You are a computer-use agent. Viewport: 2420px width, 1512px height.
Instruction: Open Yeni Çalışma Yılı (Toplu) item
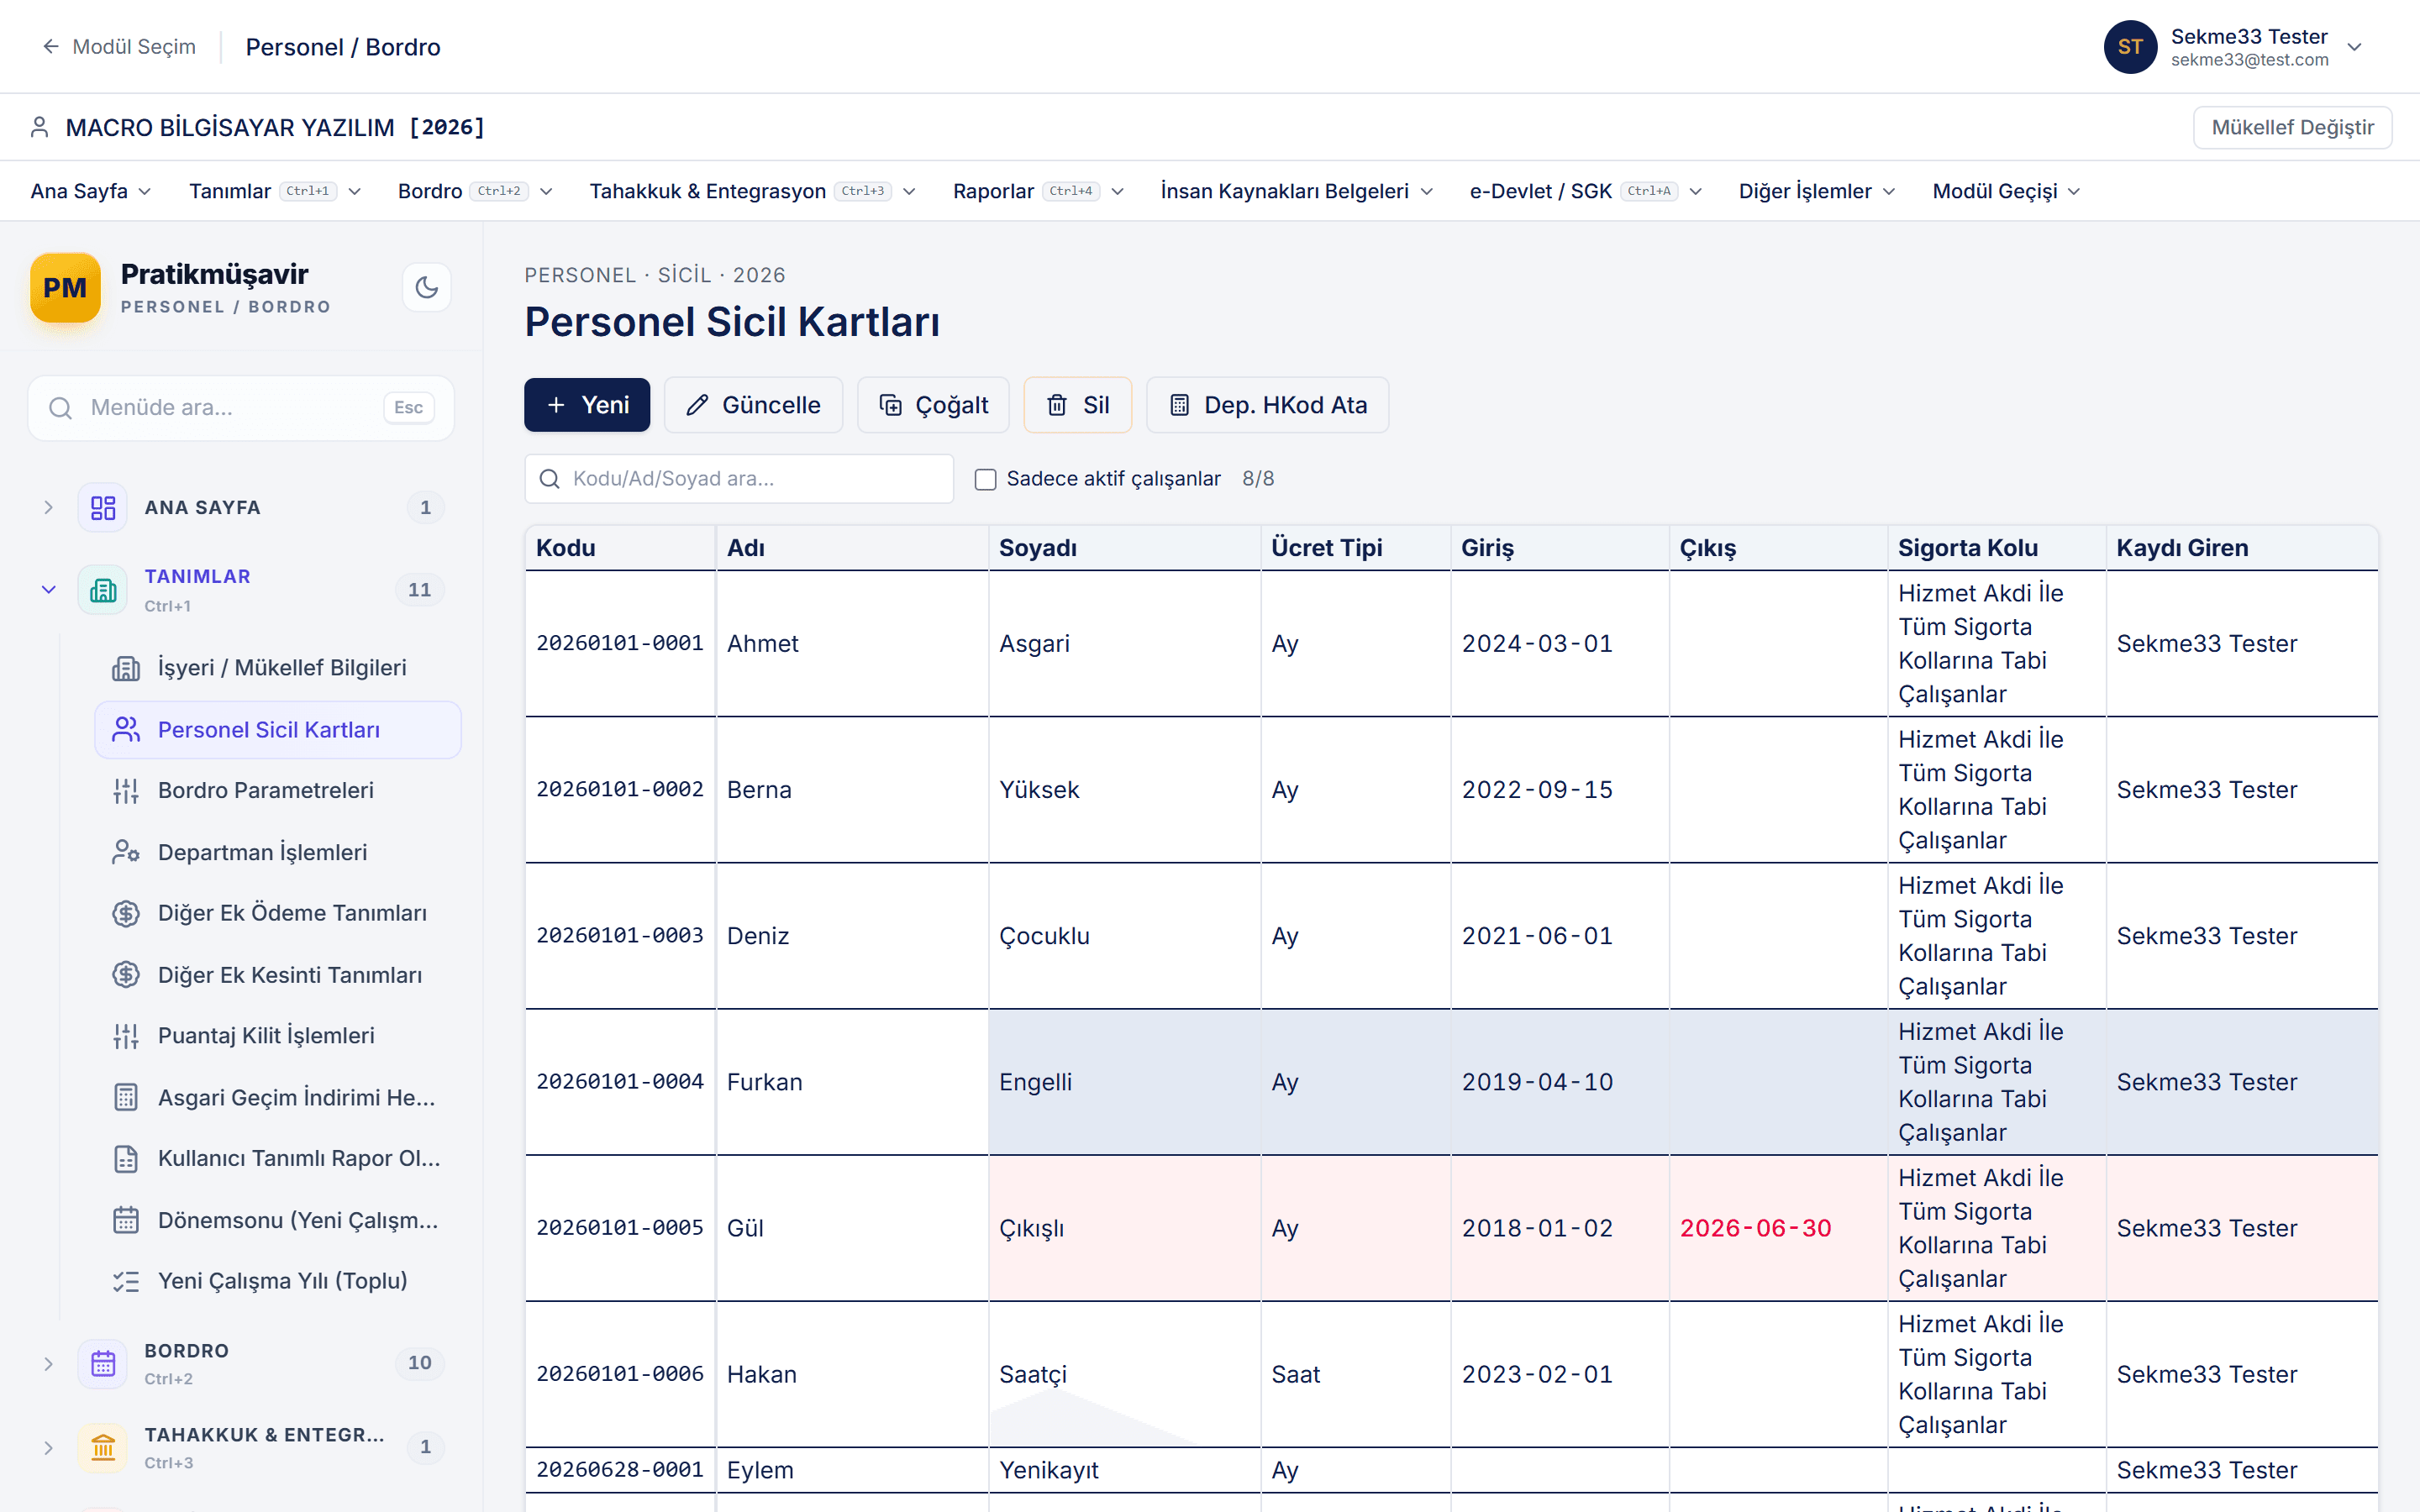tap(278, 1281)
